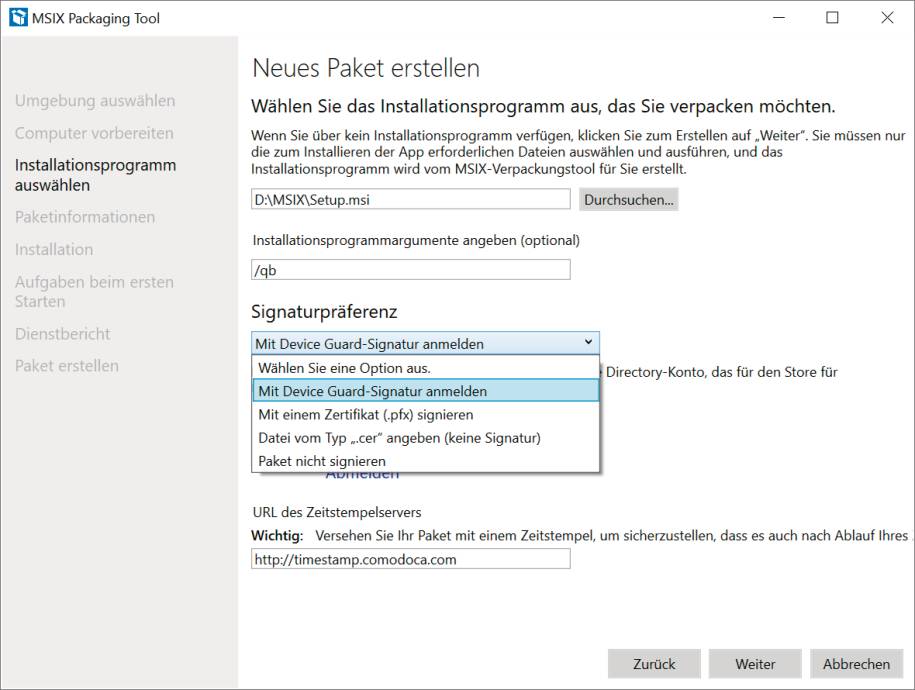Go to the 'Paket erstellen' step
This screenshot has width=915, height=690.
[x=67, y=366]
